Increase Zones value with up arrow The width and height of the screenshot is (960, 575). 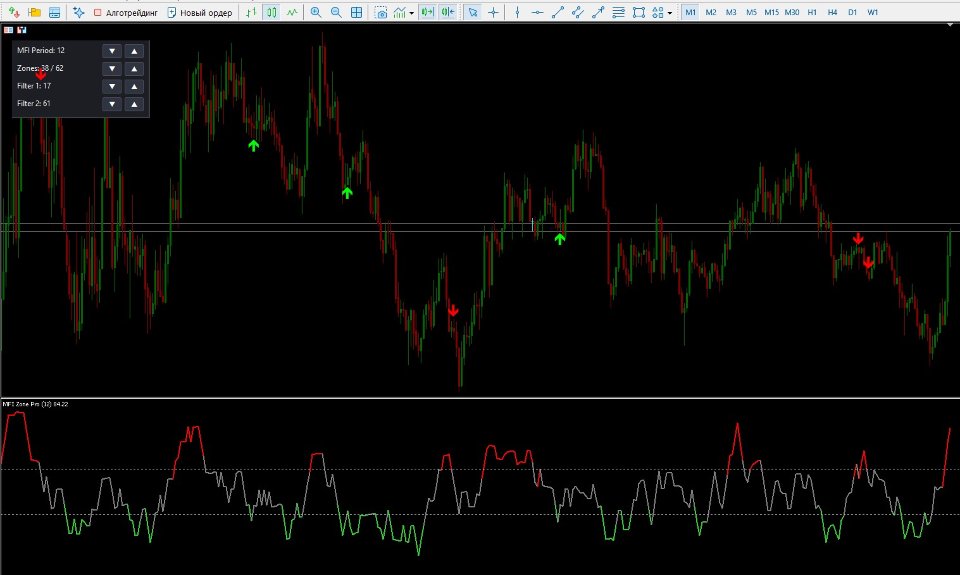click(134, 69)
